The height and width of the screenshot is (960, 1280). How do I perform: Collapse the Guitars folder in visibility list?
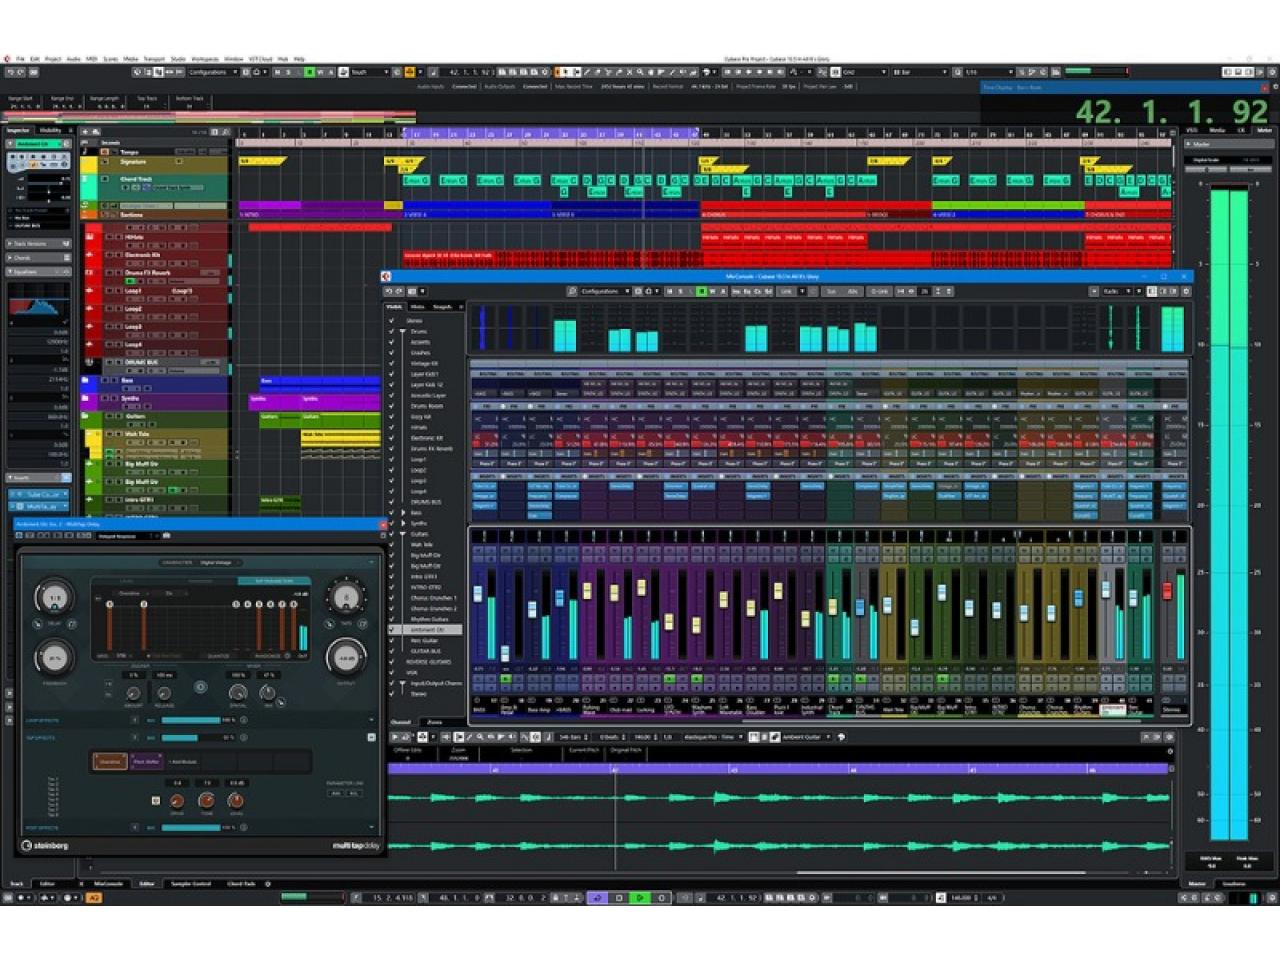pyautogui.click(x=403, y=534)
